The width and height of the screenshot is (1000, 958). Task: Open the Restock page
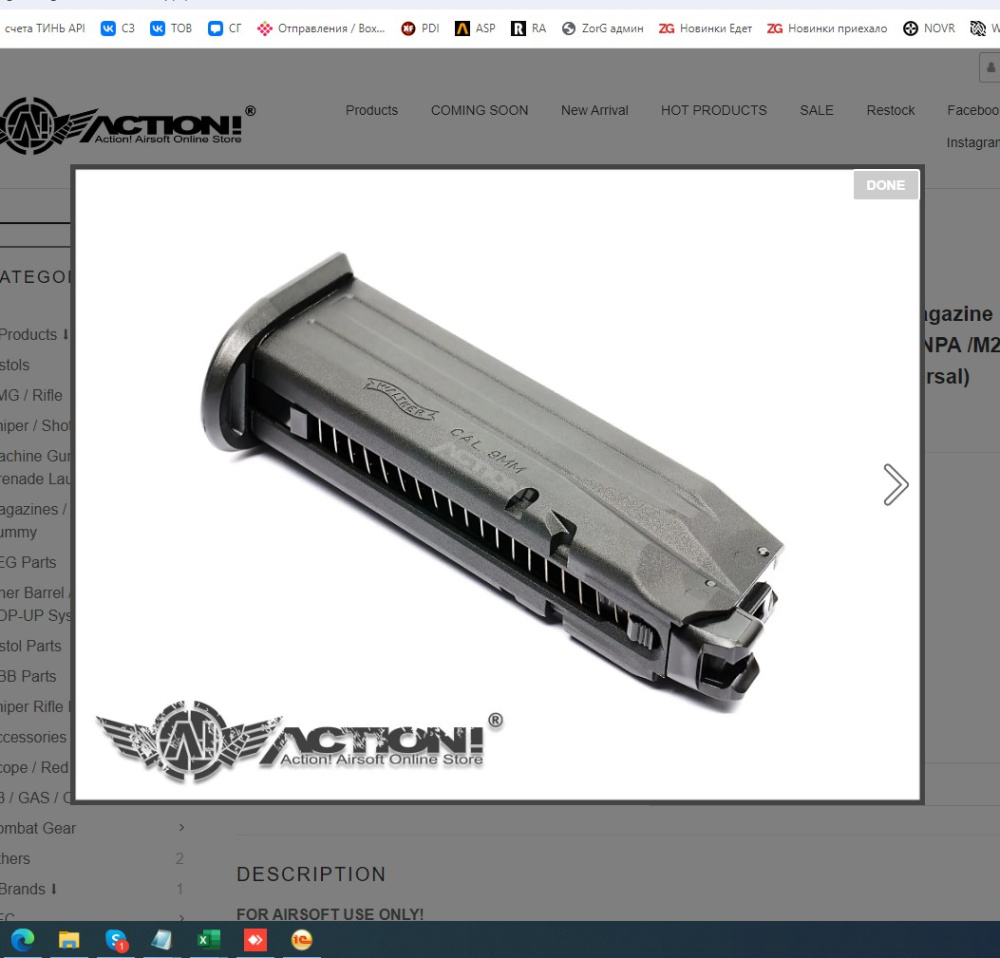click(x=890, y=110)
